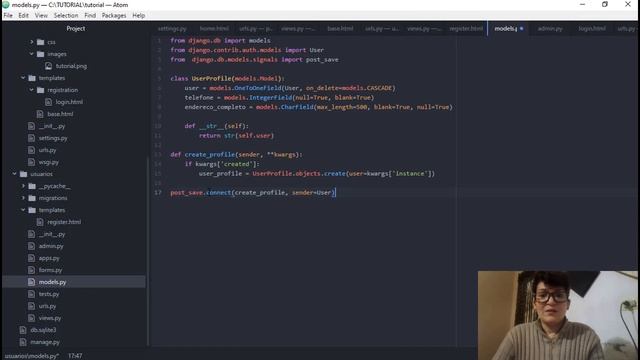Click the forms.py file icon
Image resolution: width=640 pixels, height=360 pixels.
[x=31, y=270]
